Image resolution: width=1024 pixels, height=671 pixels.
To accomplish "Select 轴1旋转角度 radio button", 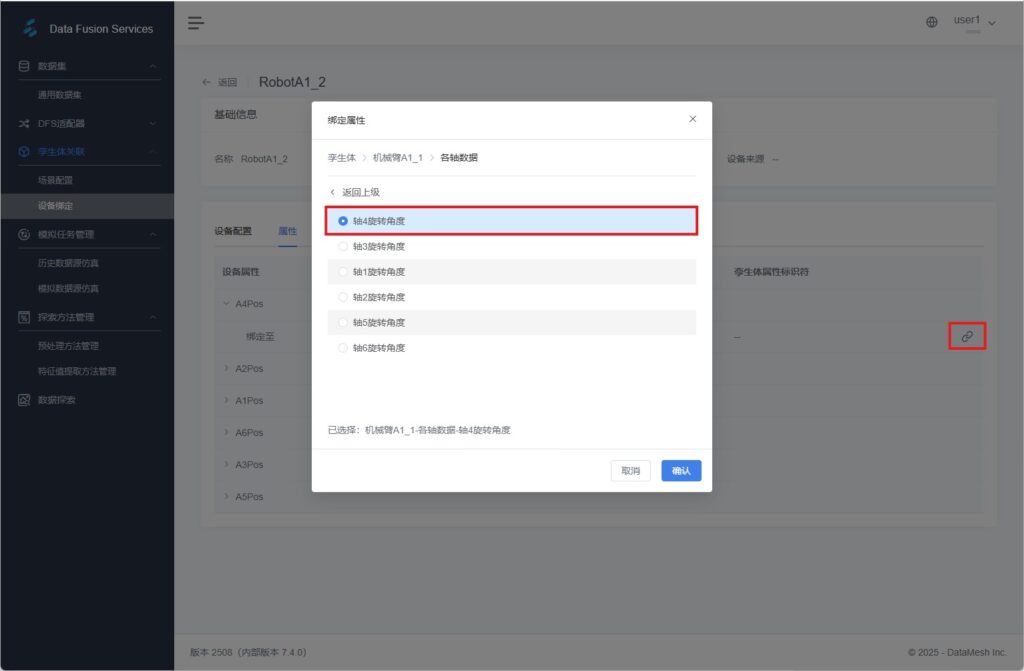I will point(343,272).
